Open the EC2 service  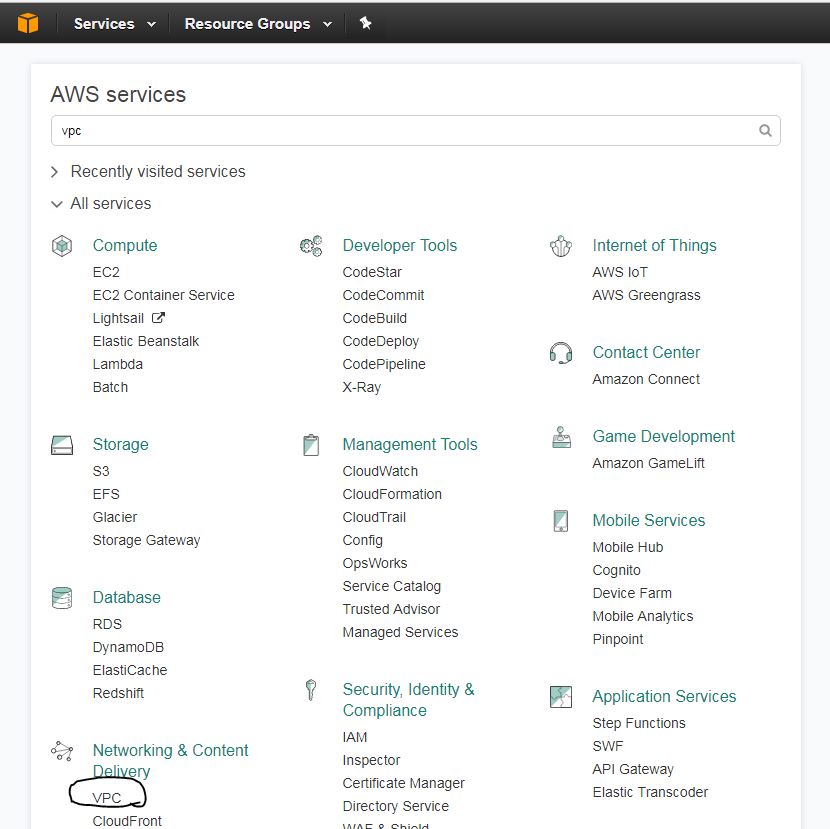tap(106, 272)
